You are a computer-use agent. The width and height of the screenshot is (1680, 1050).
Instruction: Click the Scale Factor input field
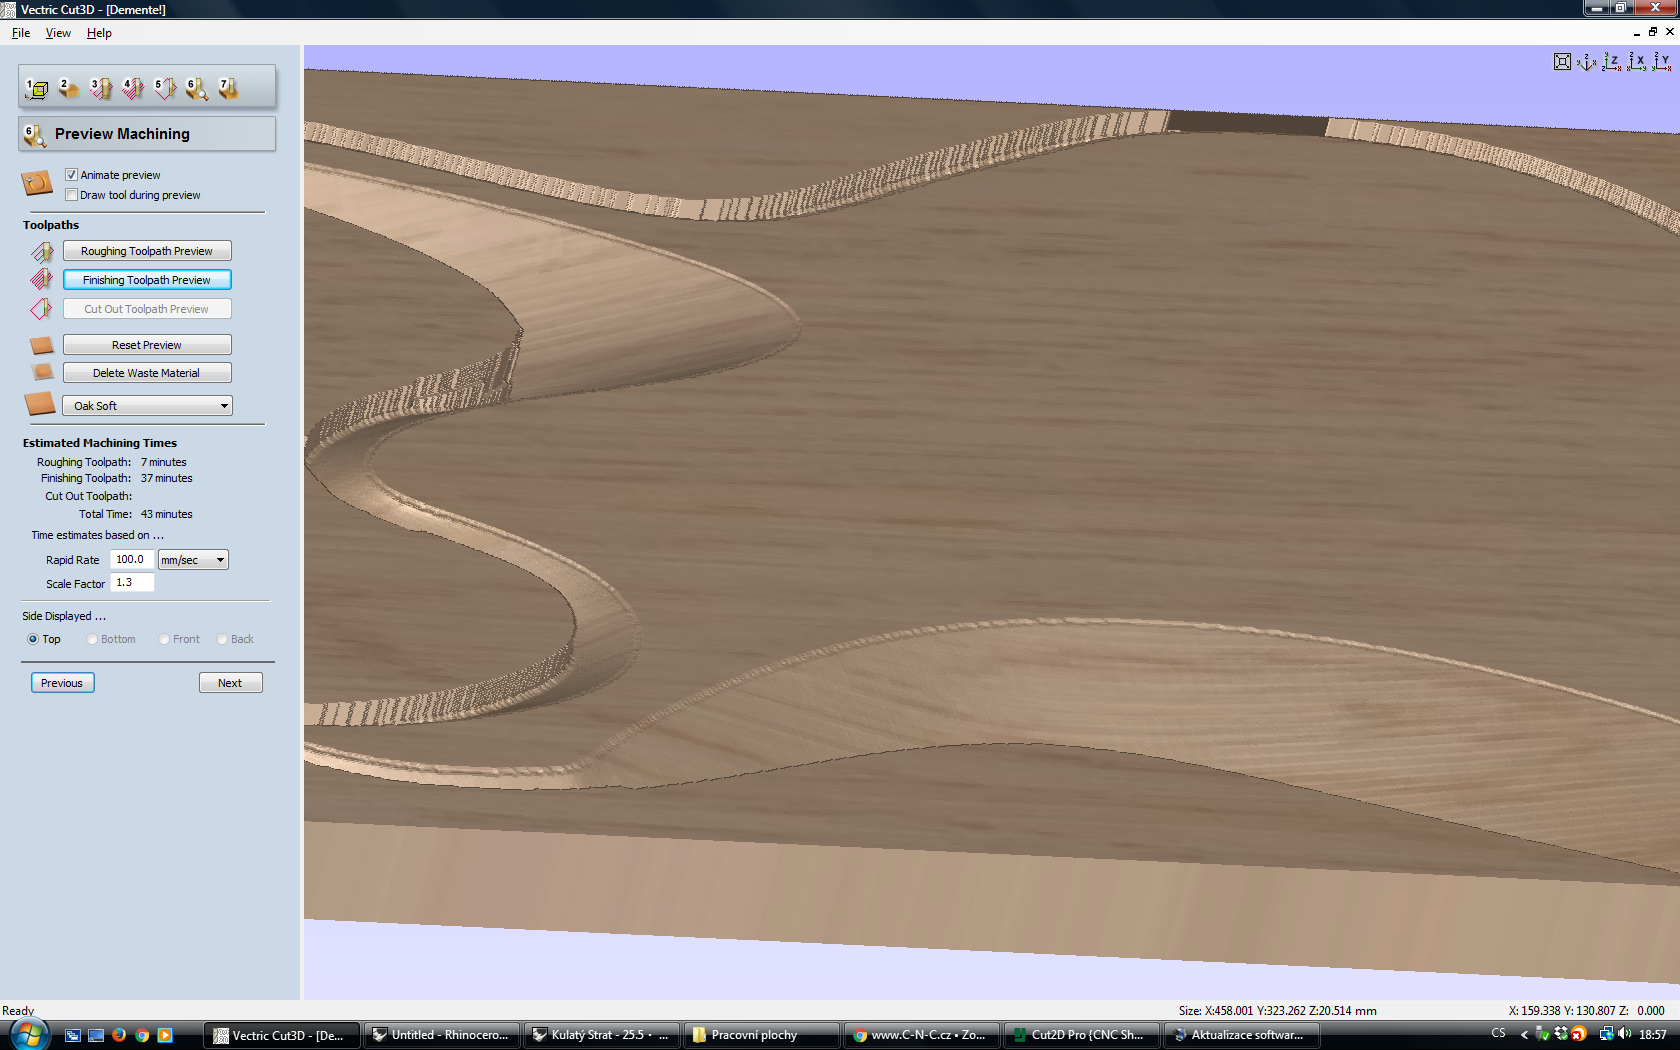pyautogui.click(x=132, y=583)
